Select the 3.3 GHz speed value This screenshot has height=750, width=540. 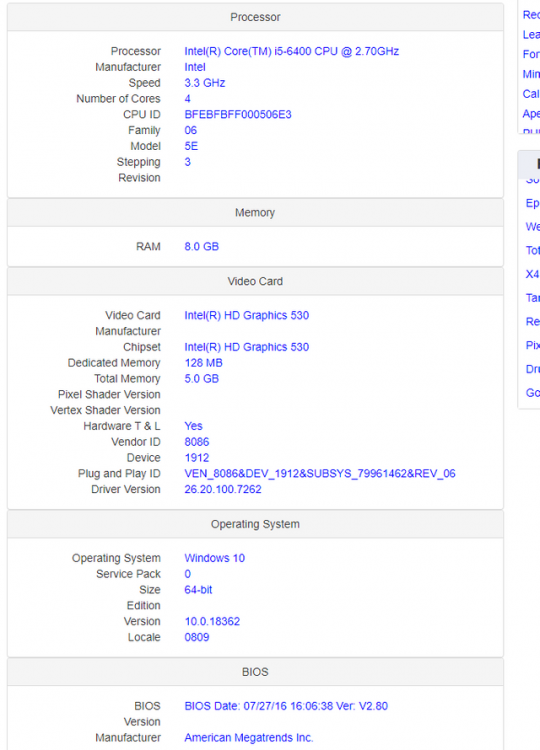coord(205,83)
